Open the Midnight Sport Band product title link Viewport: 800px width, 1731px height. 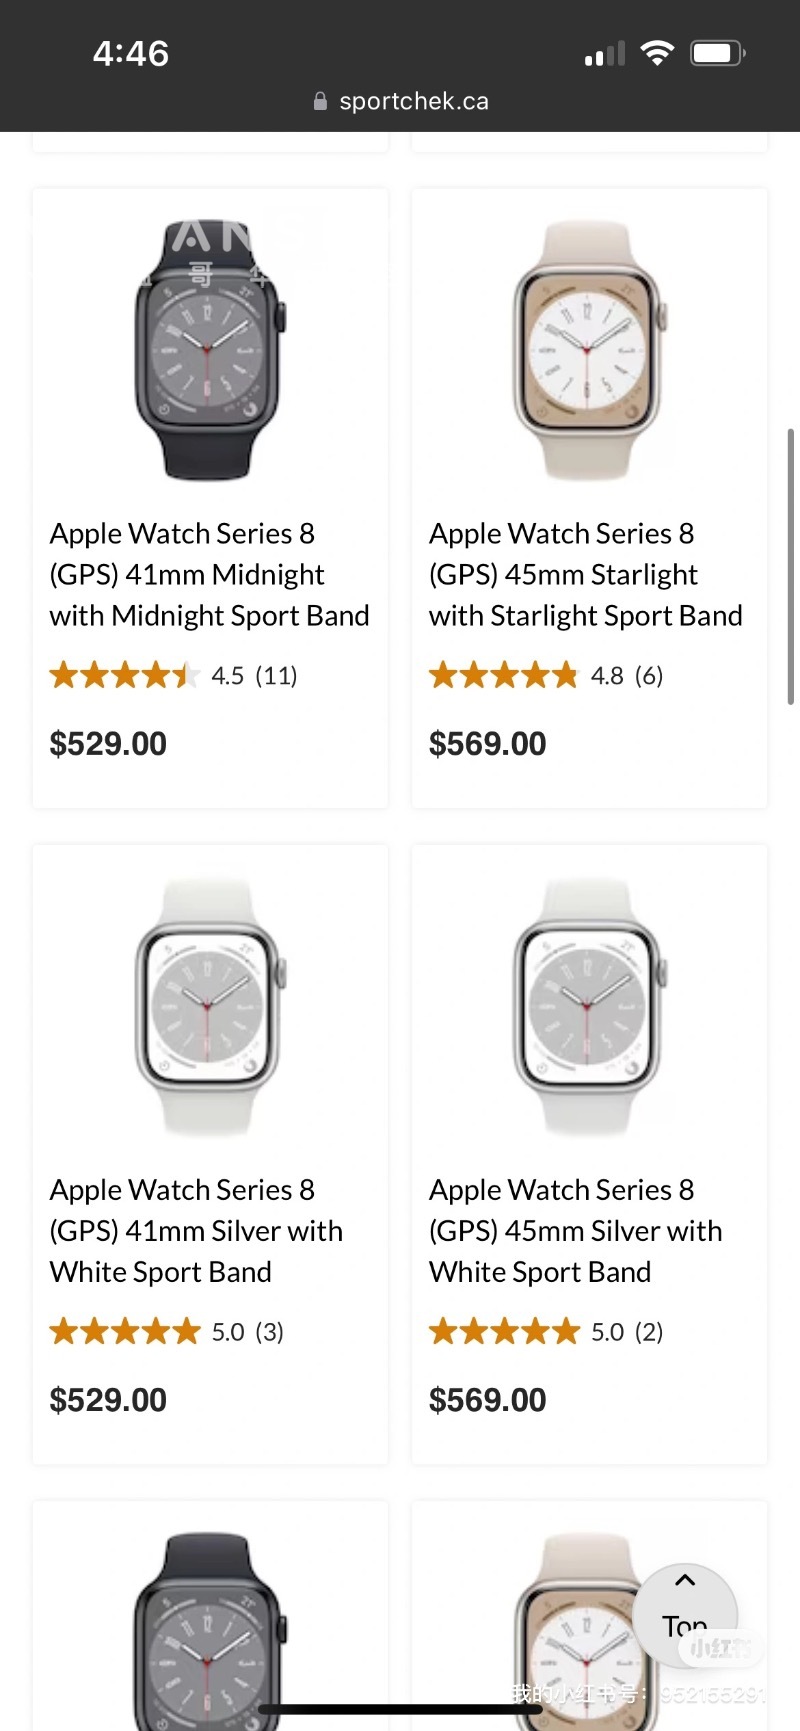tap(209, 574)
